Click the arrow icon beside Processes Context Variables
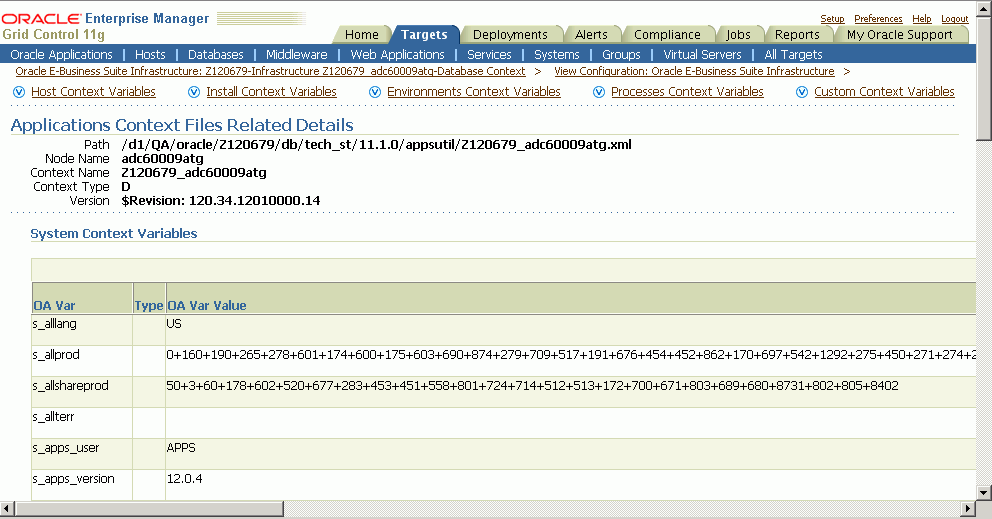 point(599,92)
